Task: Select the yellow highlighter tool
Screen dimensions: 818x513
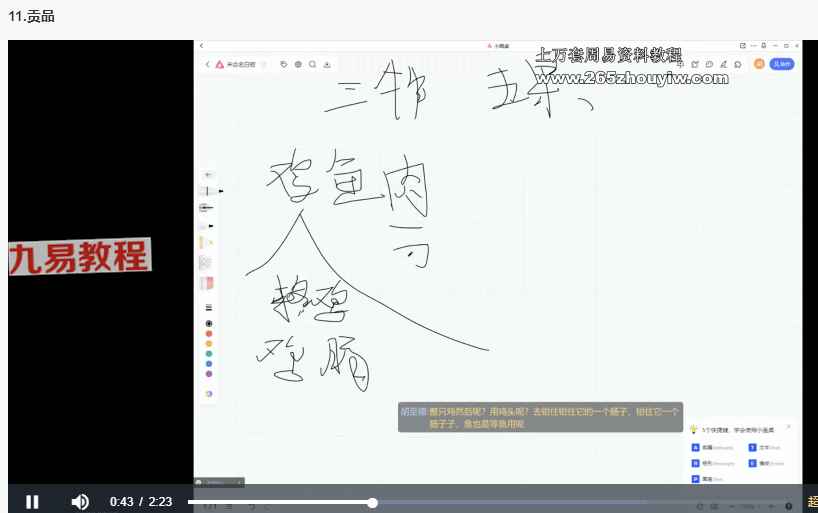Action: coord(206,243)
